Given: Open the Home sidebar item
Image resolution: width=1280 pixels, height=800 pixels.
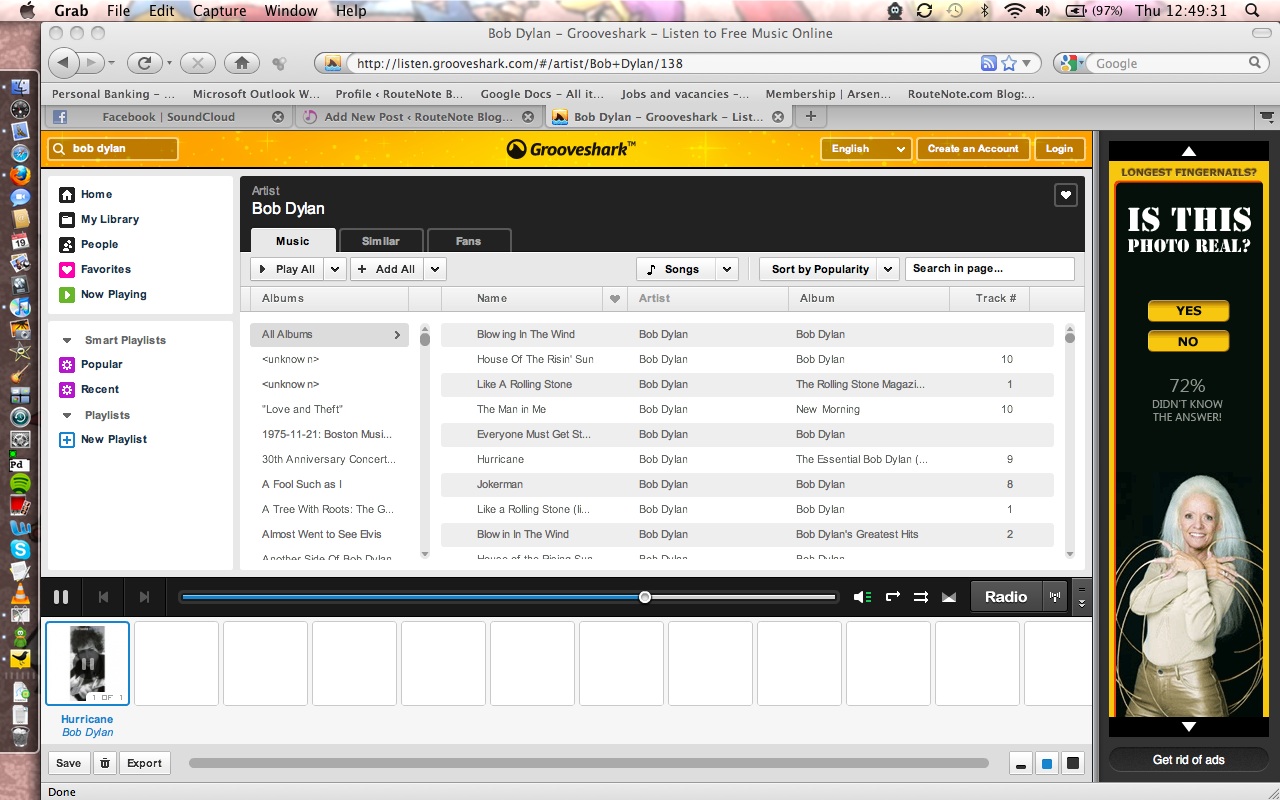Looking at the screenshot, I should [96, 194].
